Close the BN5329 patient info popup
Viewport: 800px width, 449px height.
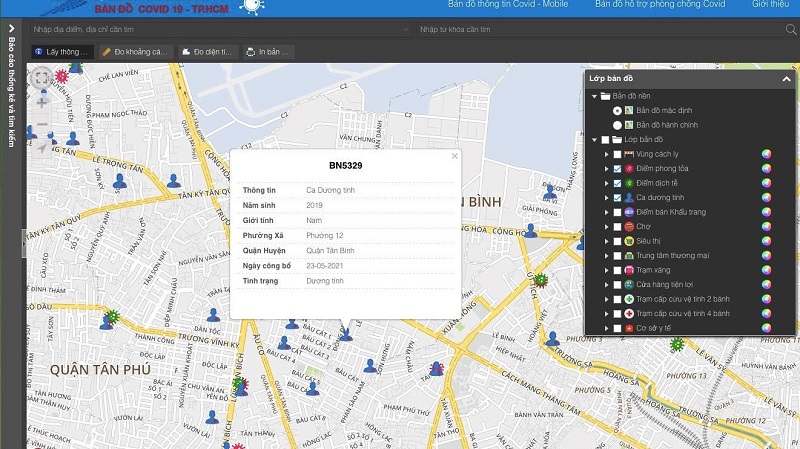[x=455, y=156]
